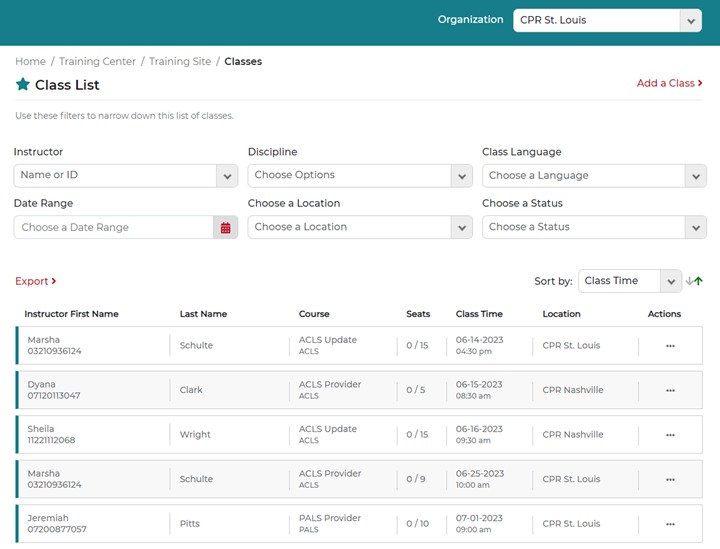This screenshot has height=549, width=720.
Task: Expand the Instructor Name or ID dropdown
Action: tap(126, 176)
